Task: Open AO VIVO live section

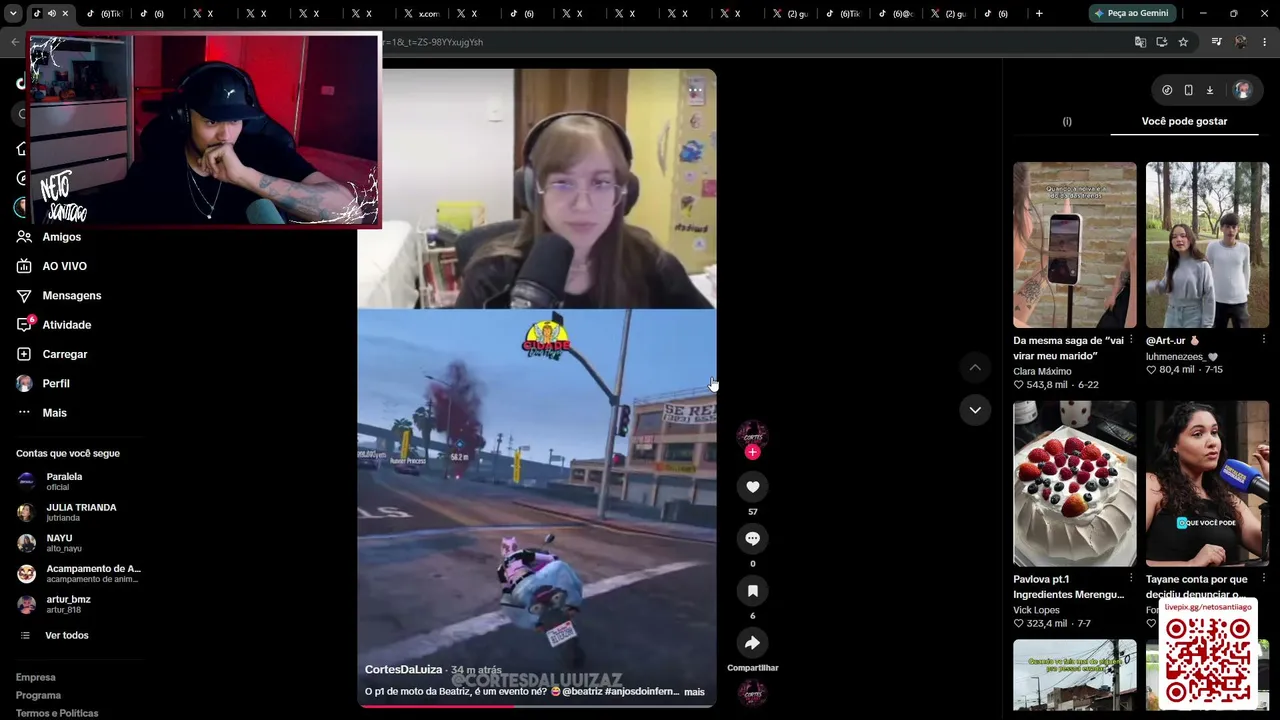Action: click(x=51, y=266)
